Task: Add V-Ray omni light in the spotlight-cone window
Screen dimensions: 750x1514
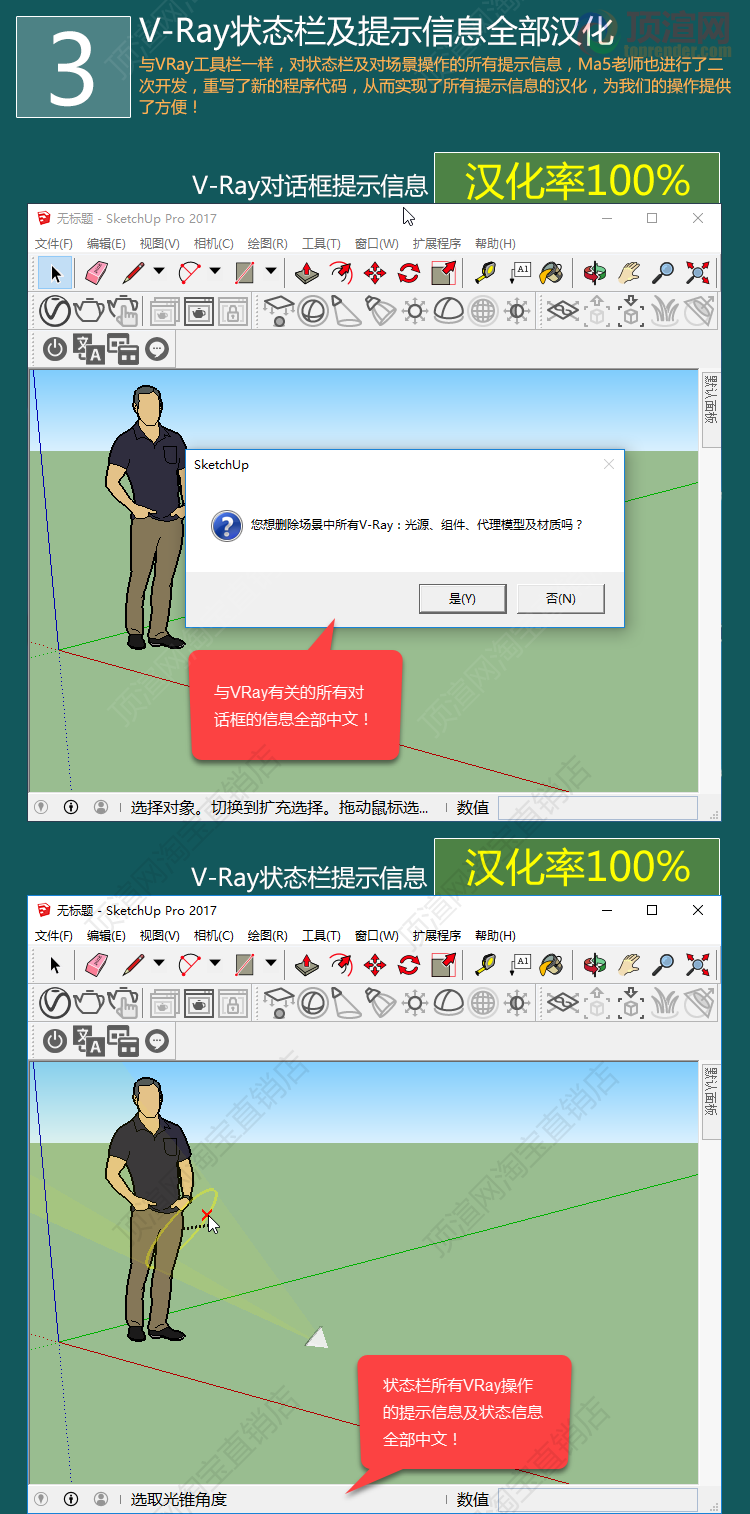Action: tap(415, 1003)
